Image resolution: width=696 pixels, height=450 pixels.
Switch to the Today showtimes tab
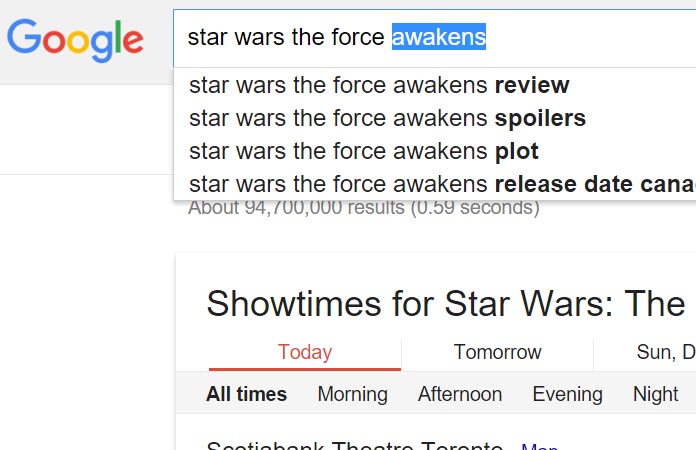pyautogui.click(x=305, y=352)
